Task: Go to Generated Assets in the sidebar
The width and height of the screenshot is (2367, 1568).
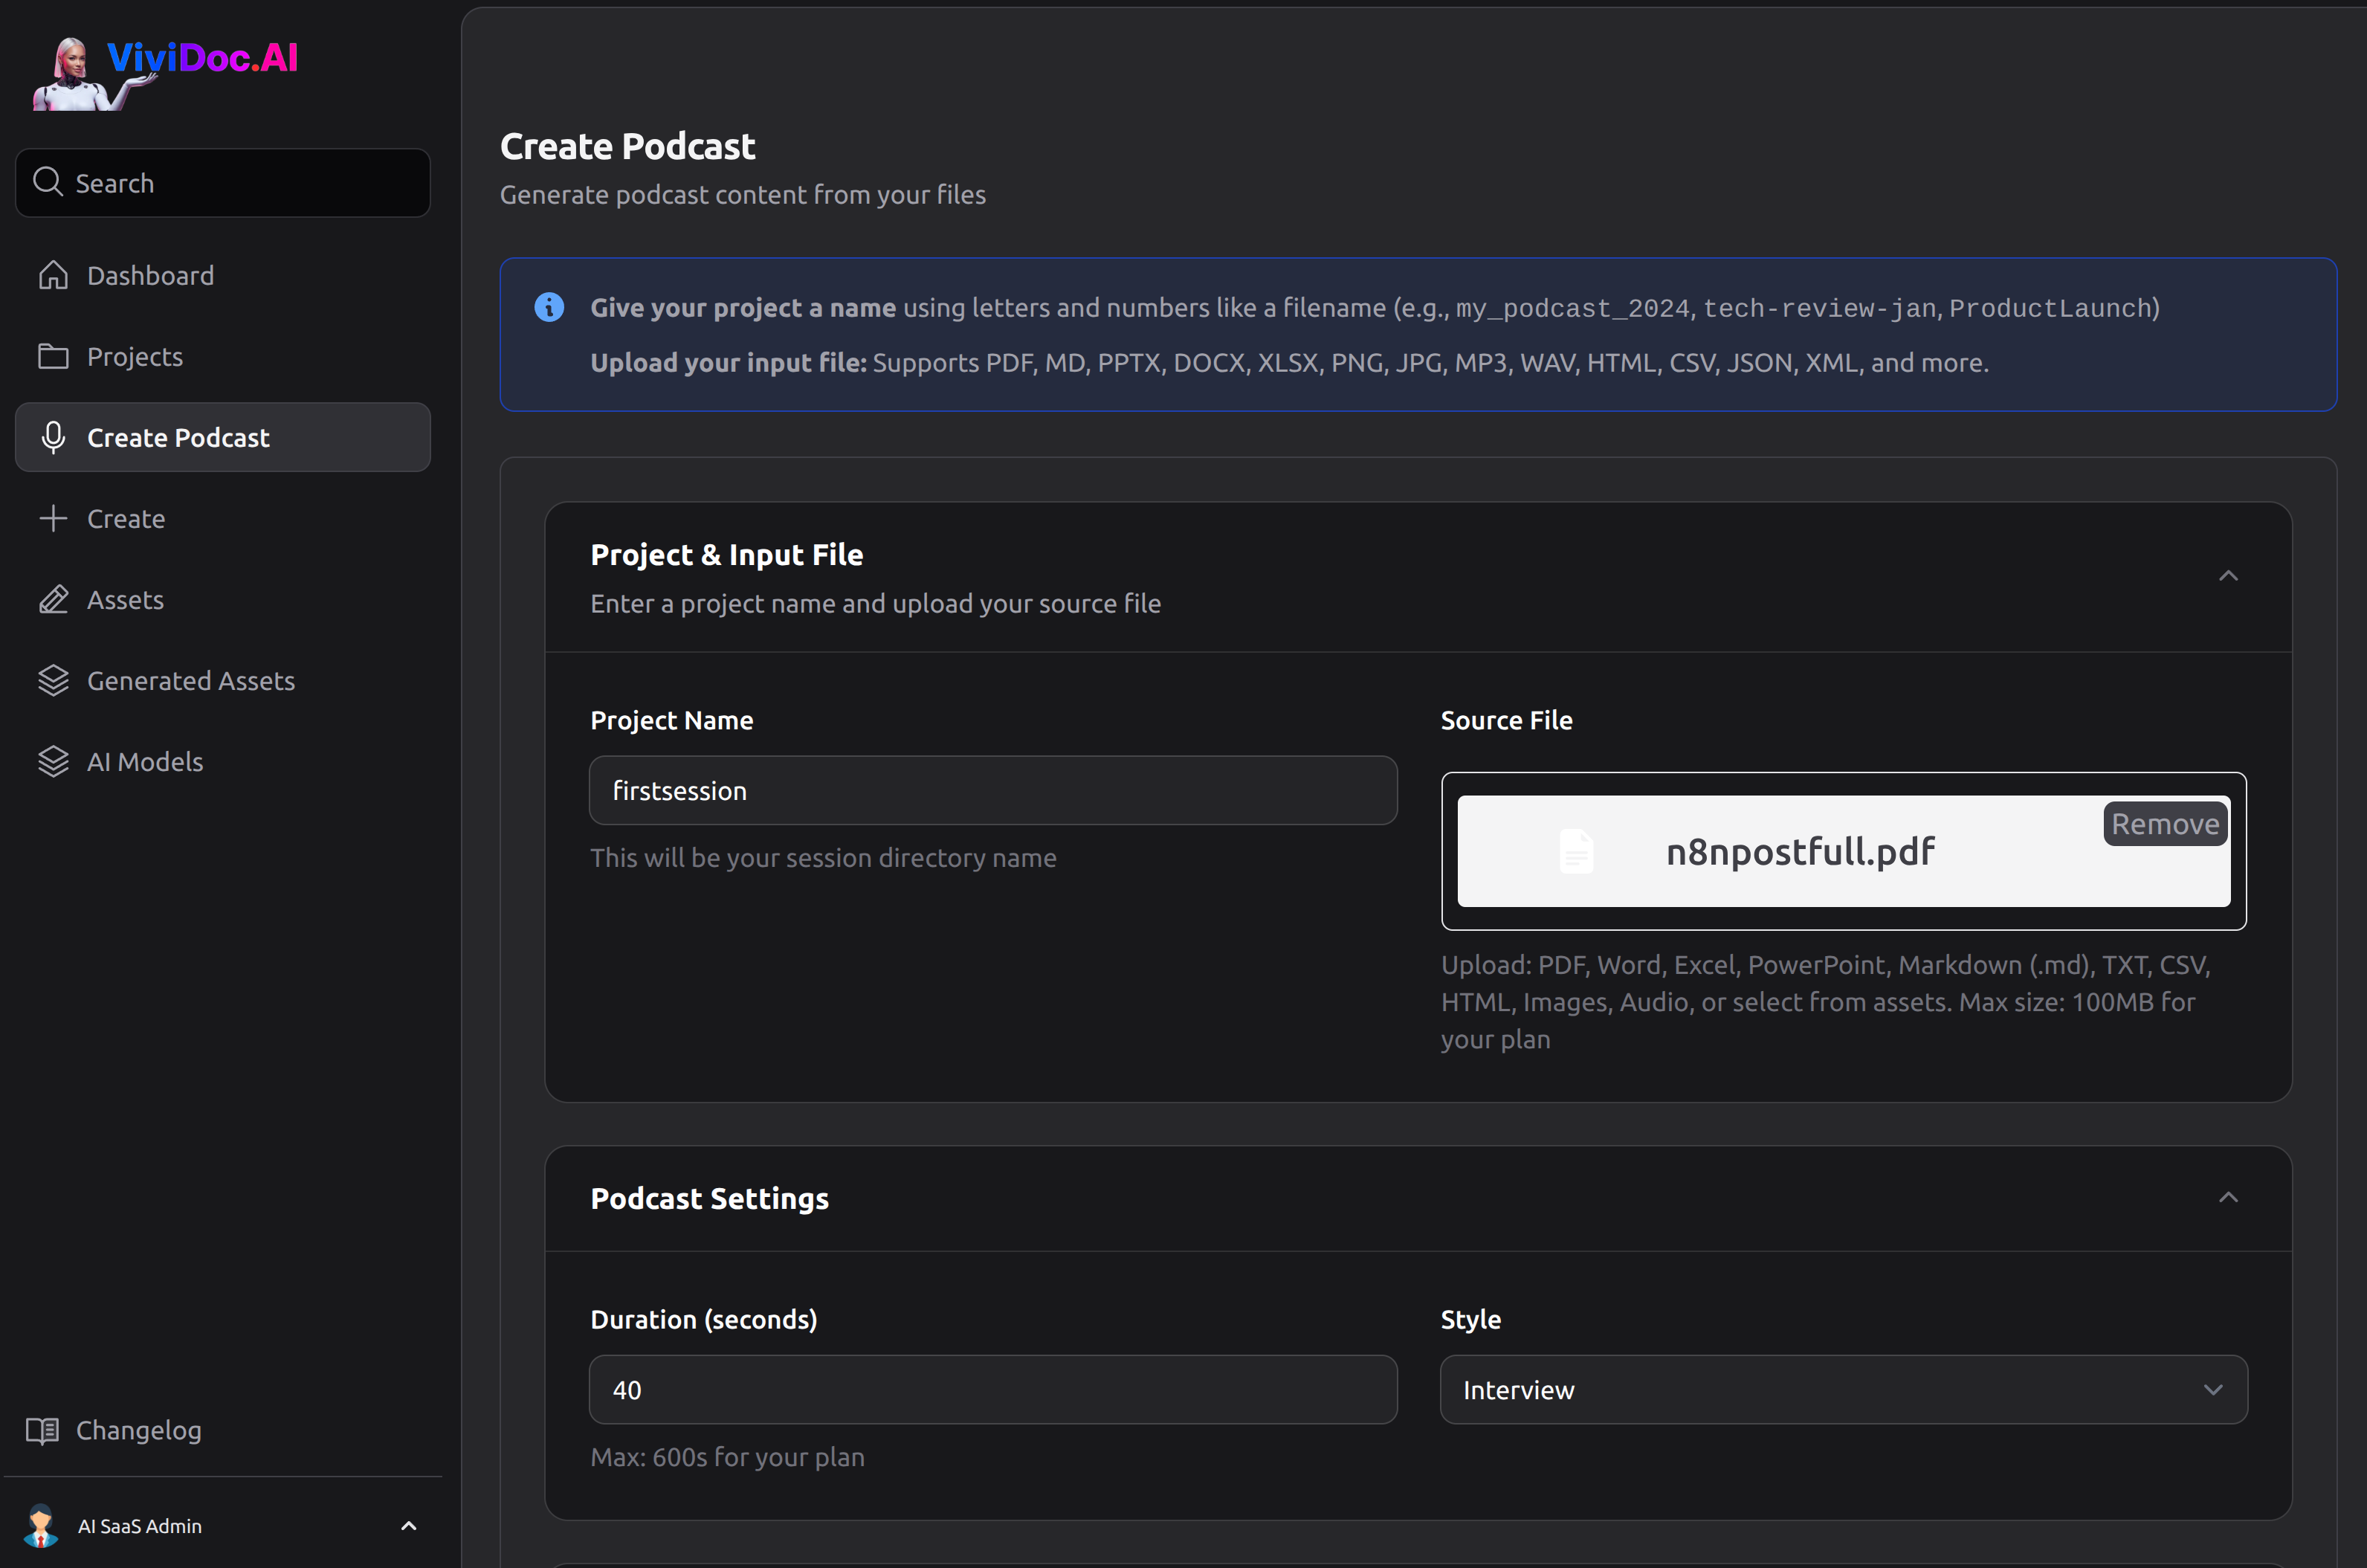Action: (x=190, y=680)
